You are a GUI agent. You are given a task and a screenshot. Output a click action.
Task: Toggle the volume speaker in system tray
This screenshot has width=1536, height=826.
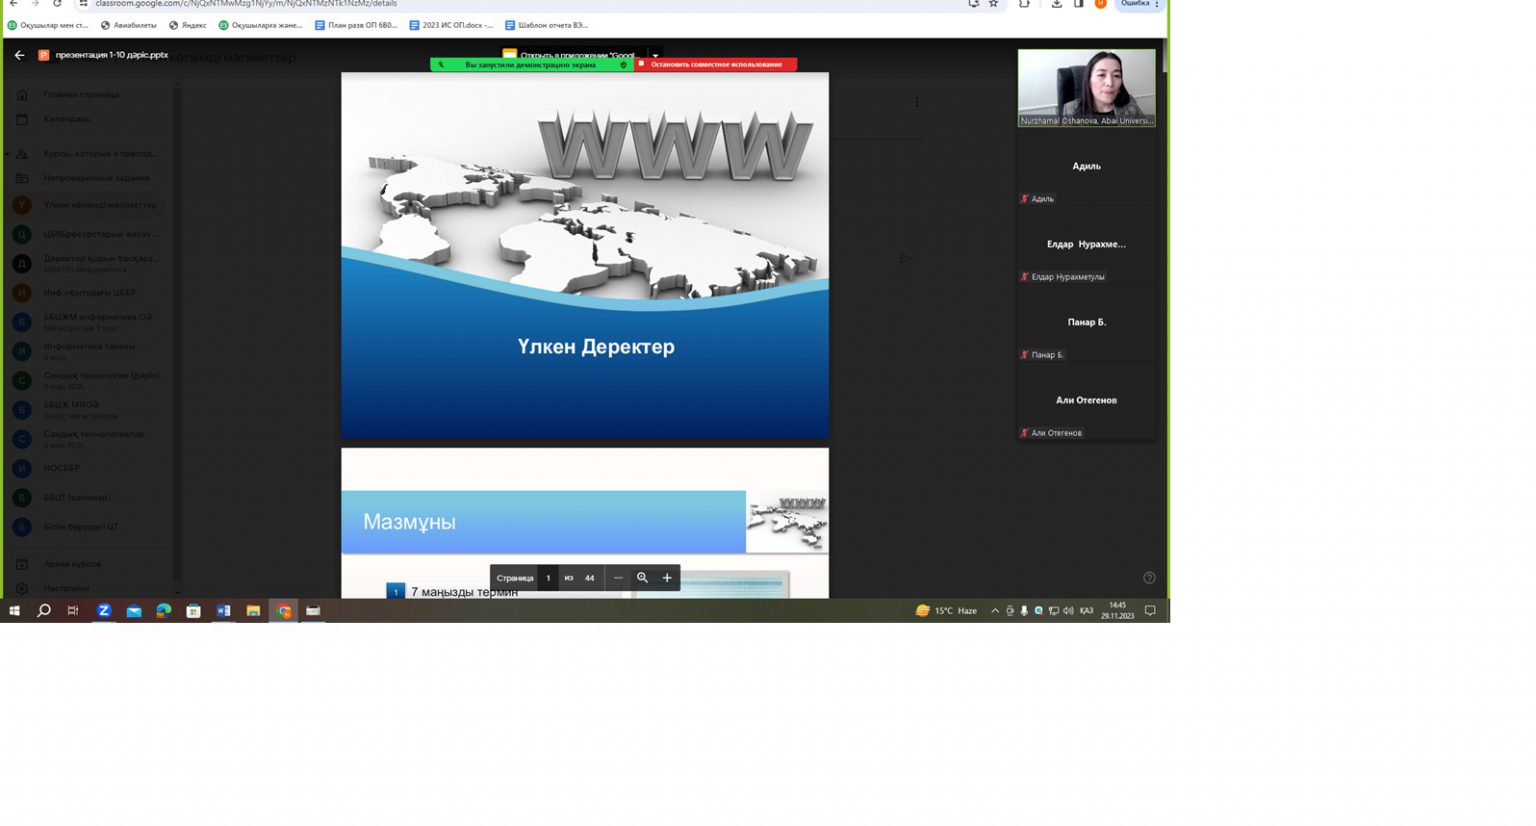[1068, 610]
